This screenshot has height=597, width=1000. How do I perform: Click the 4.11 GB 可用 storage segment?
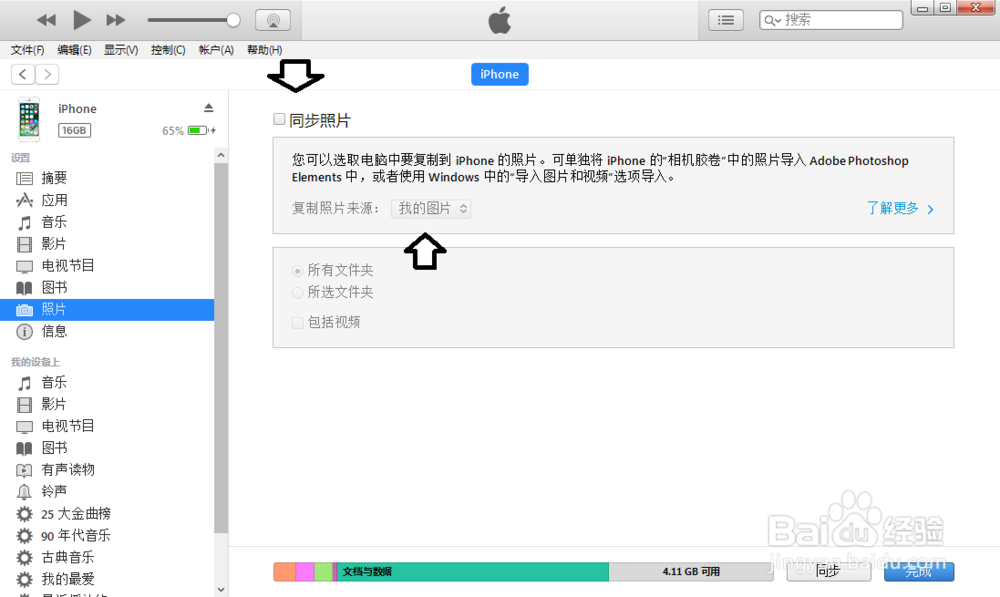tap(691, 571)
